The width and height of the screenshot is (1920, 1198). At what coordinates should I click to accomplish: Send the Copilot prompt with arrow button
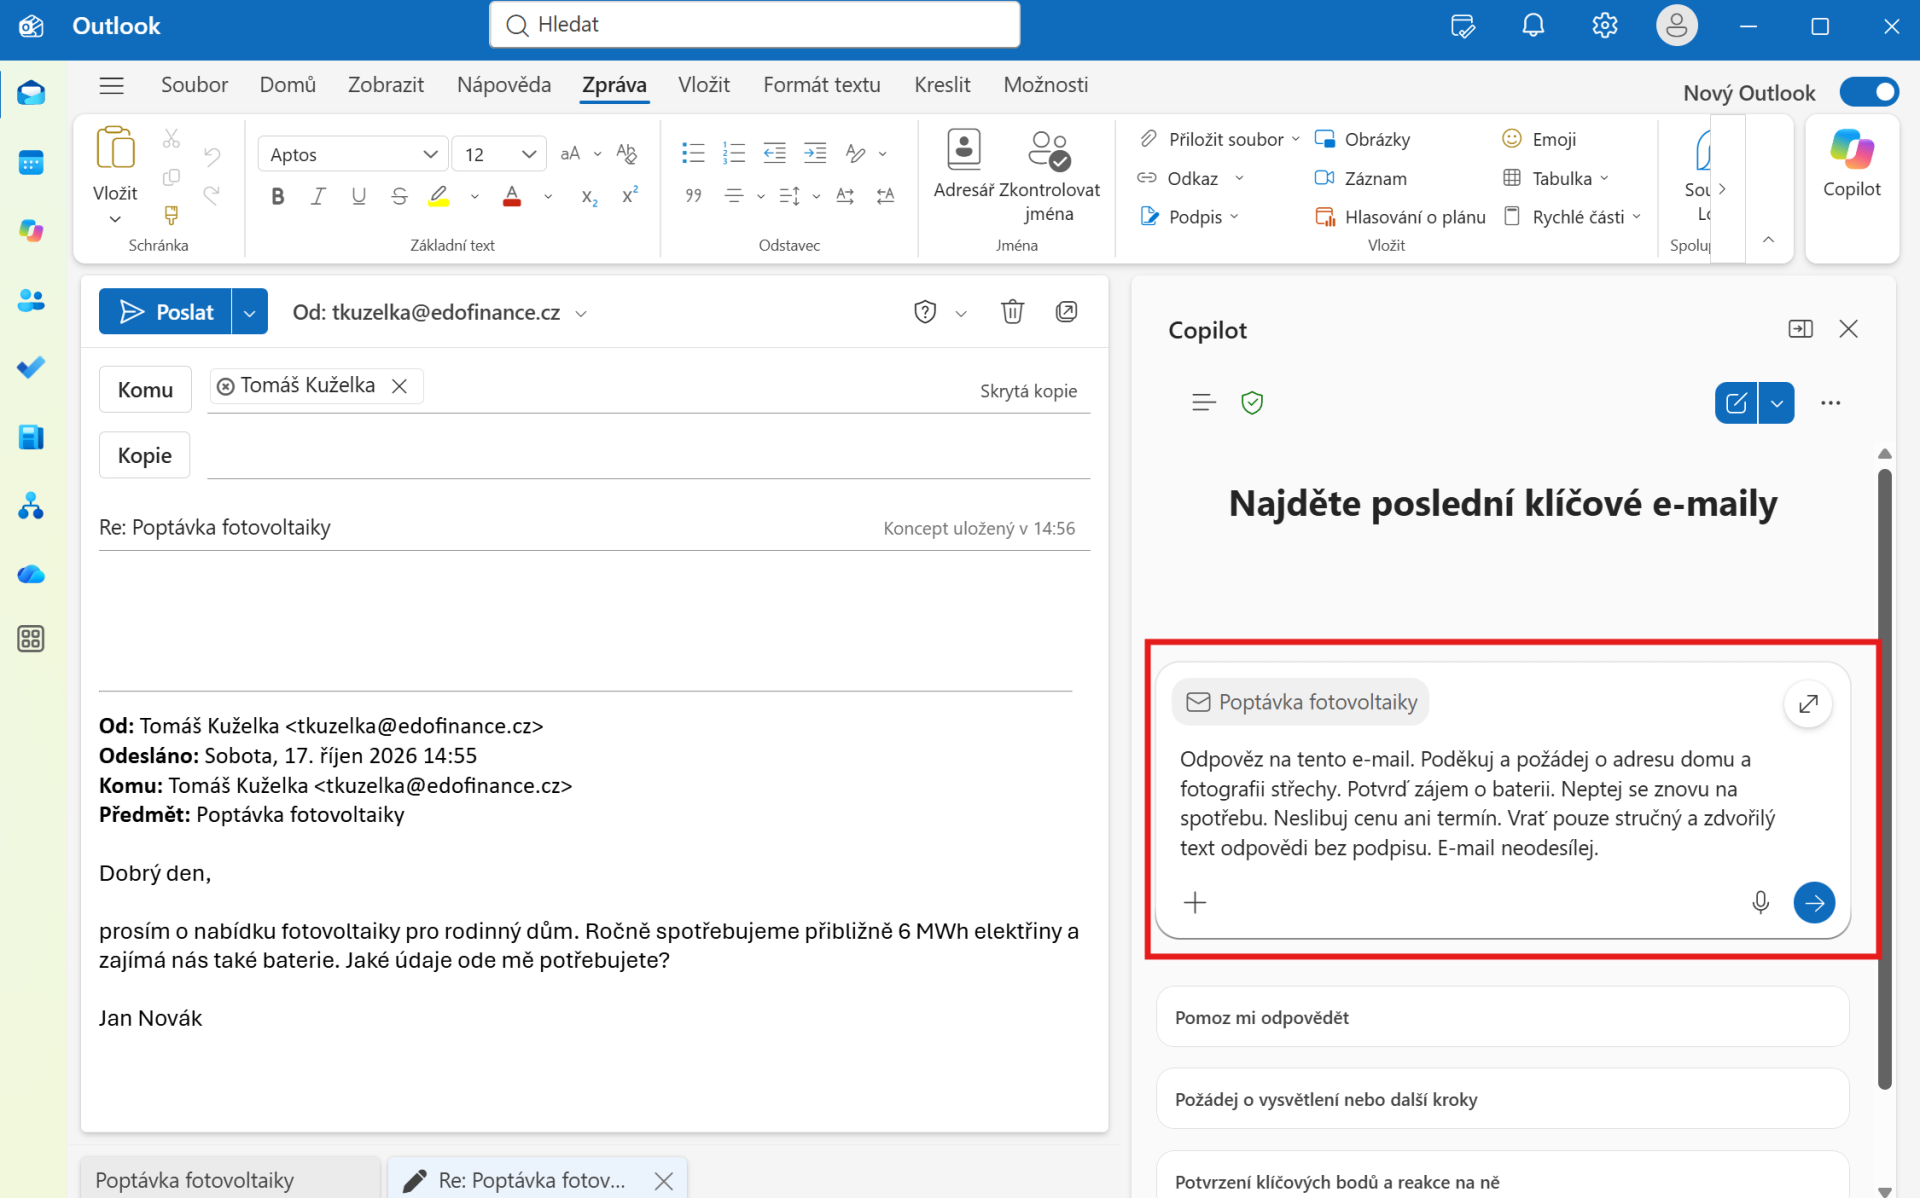1814,902
